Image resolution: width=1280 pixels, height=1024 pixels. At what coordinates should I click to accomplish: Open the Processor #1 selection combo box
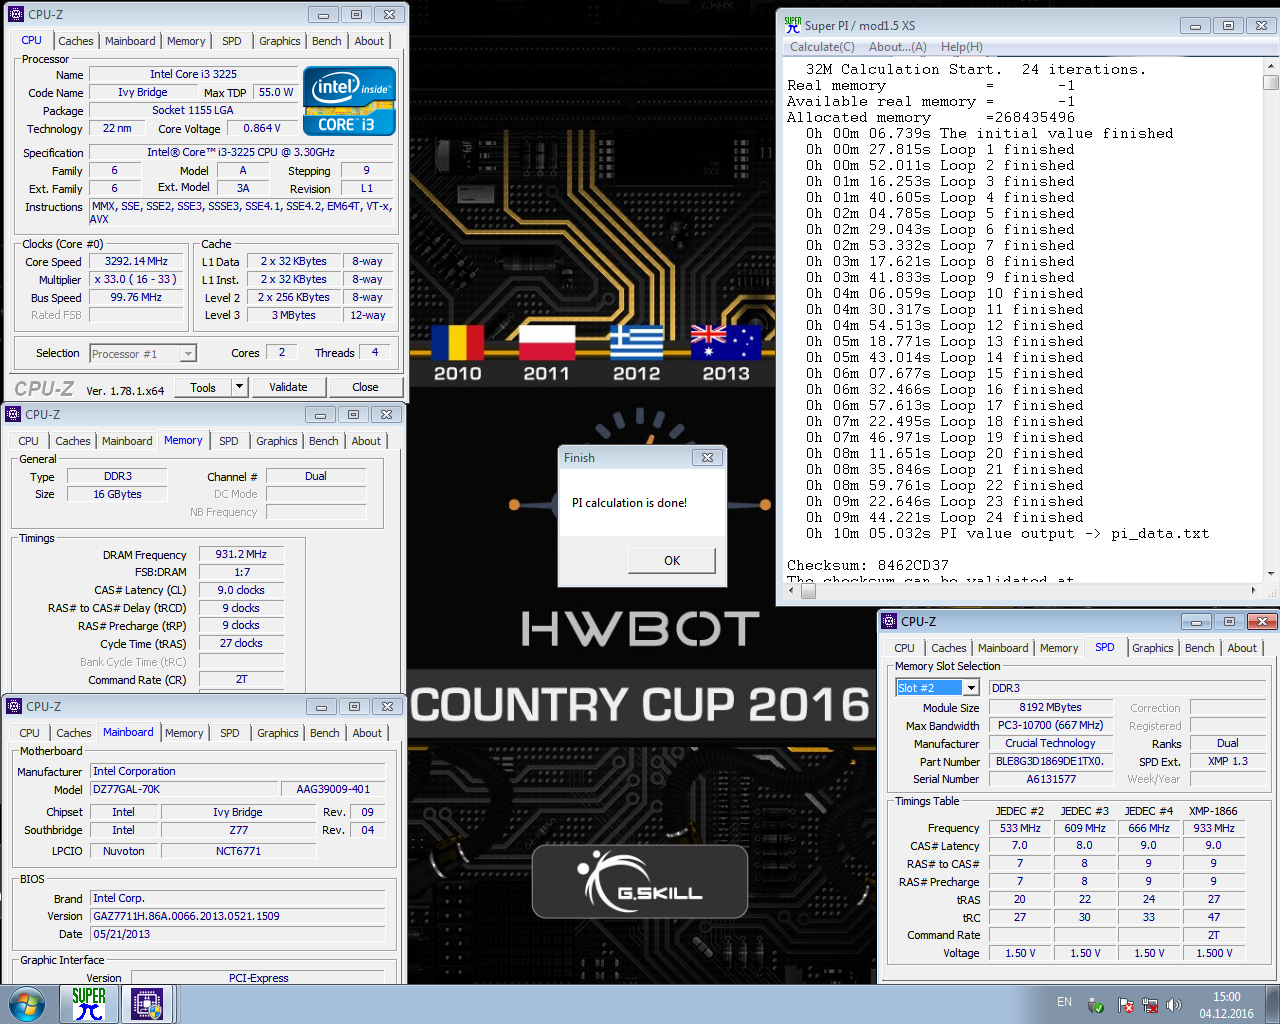(x=143, y=353)
